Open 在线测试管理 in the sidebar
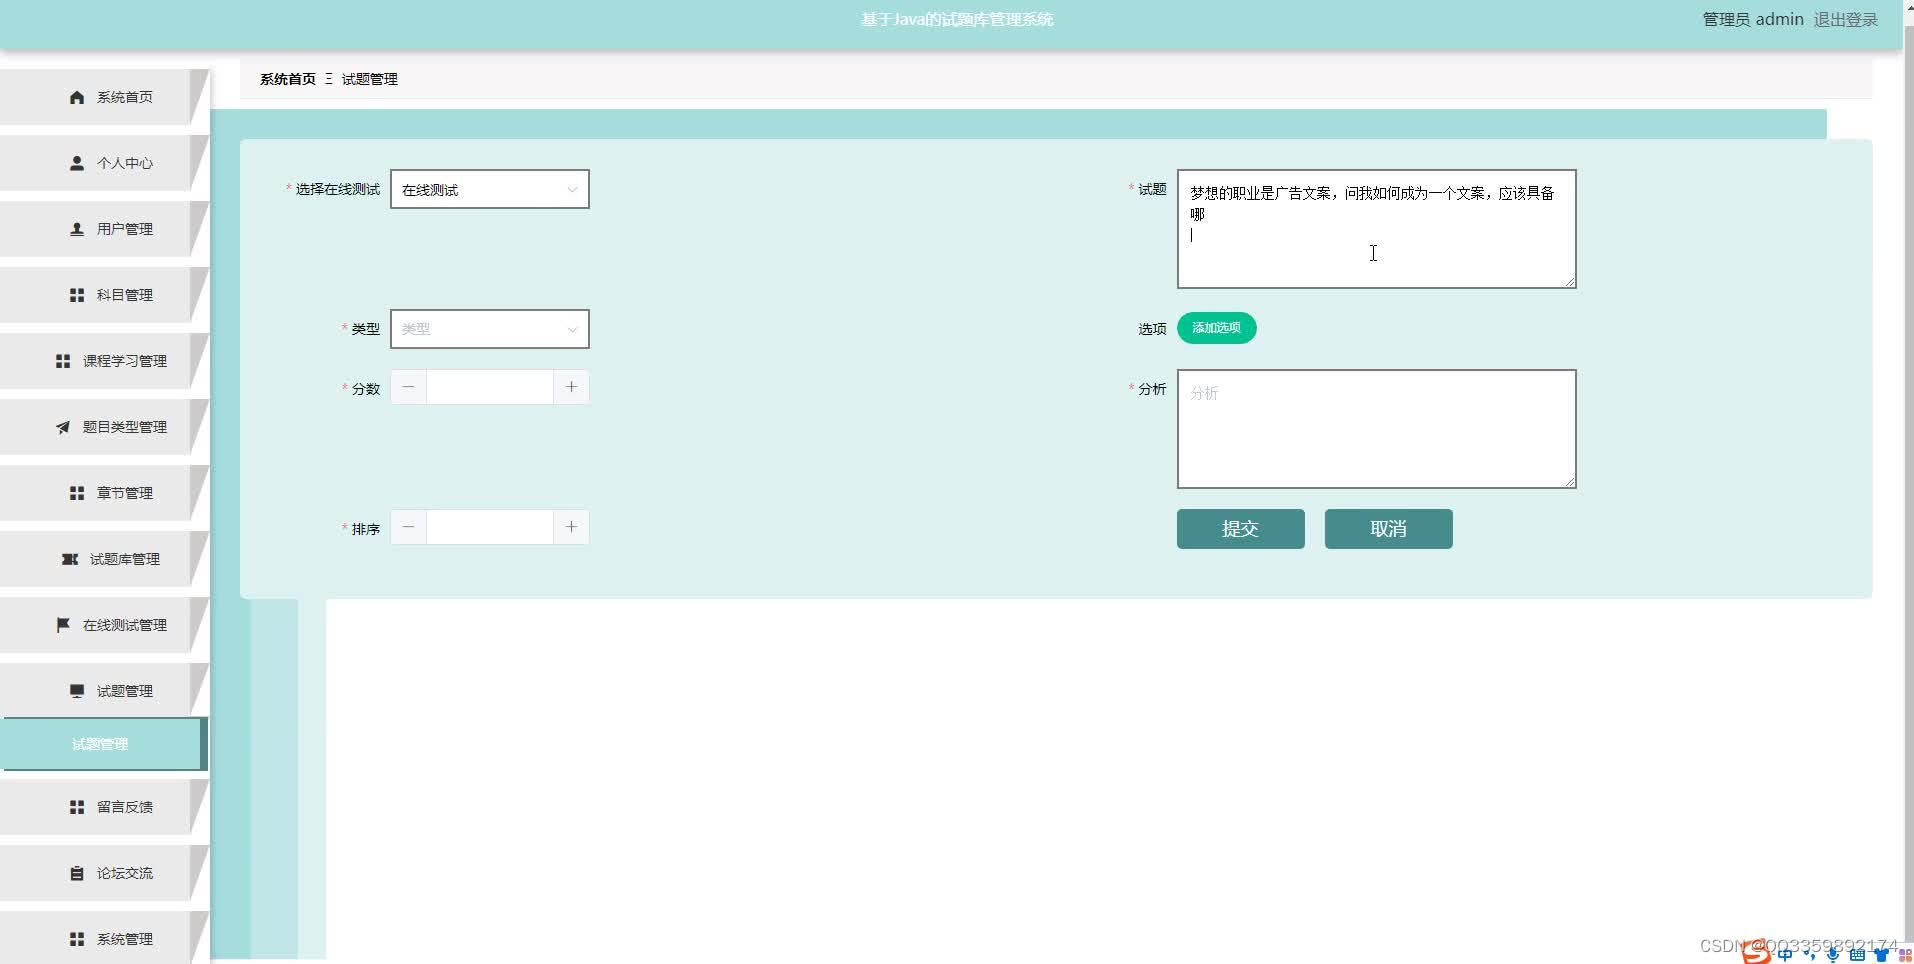Image resolution: width=1914 pixels, height=964 pixels. coord(104,625)
